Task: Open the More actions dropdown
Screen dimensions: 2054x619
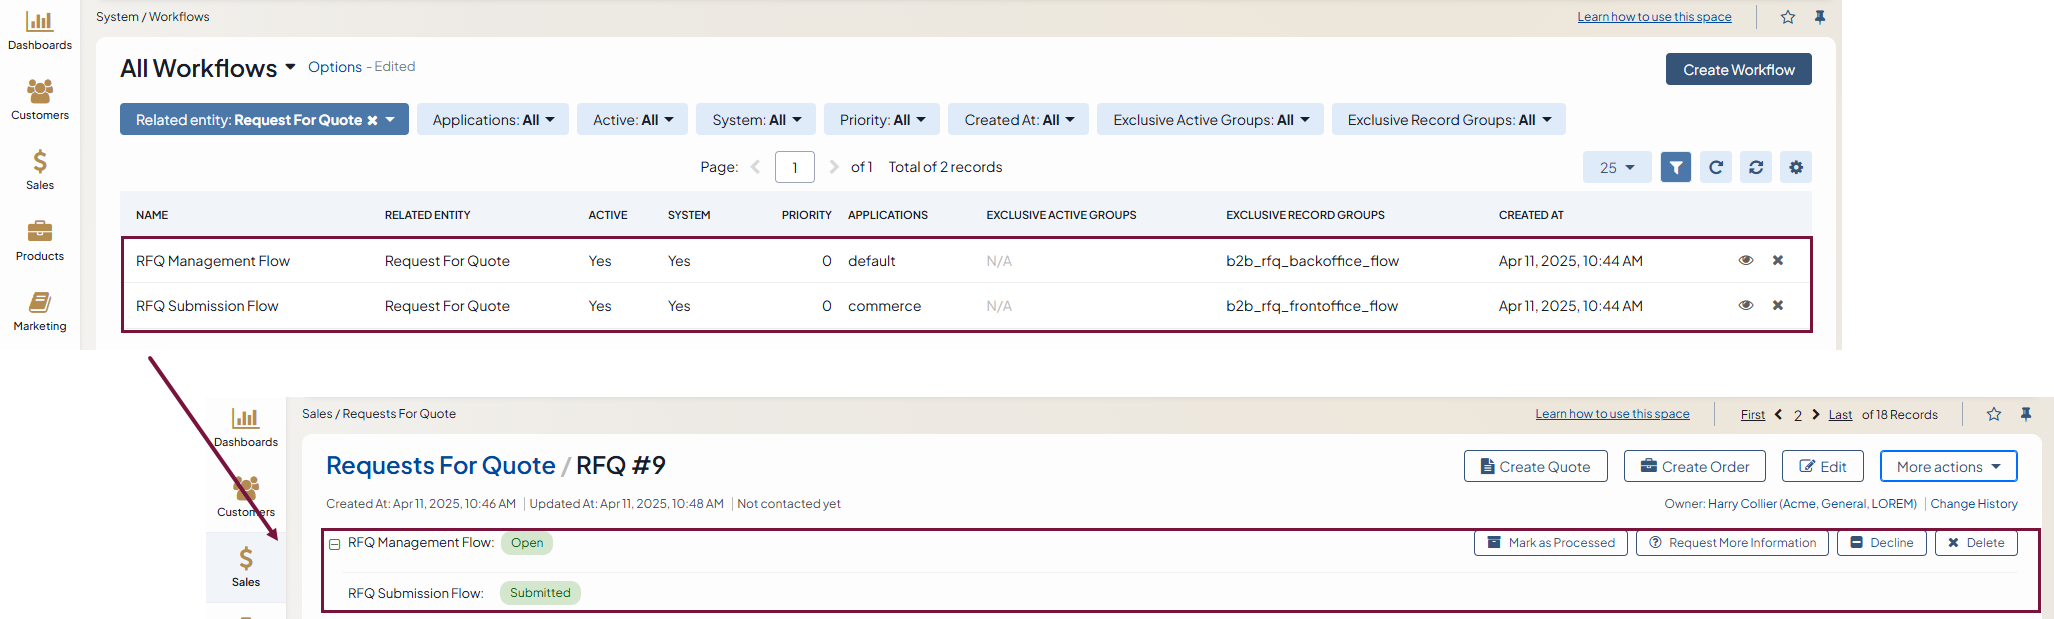Action: click(1947, 467)
